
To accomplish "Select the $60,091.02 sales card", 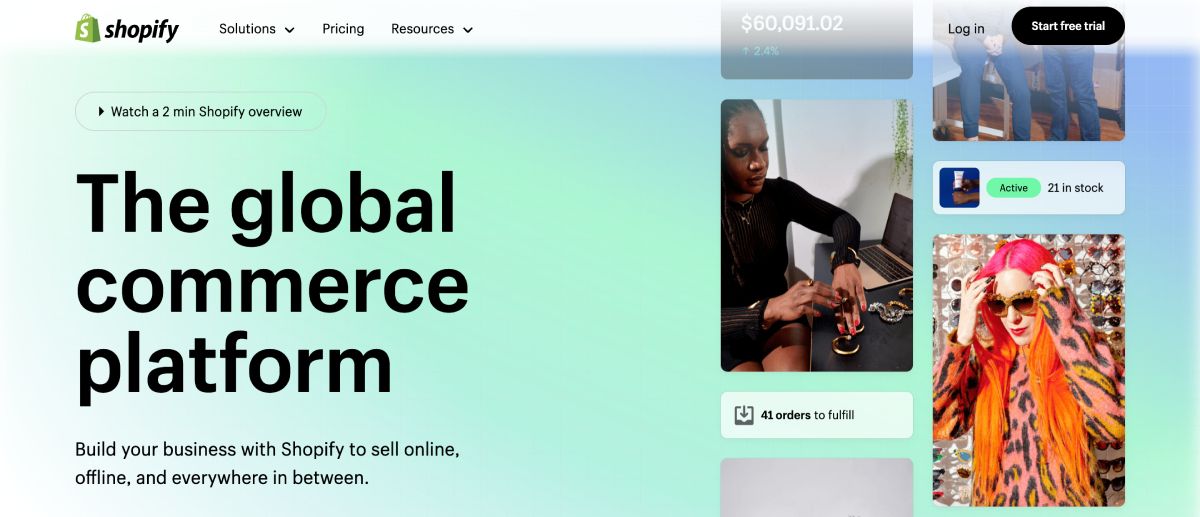I will (x=817, y=39).
